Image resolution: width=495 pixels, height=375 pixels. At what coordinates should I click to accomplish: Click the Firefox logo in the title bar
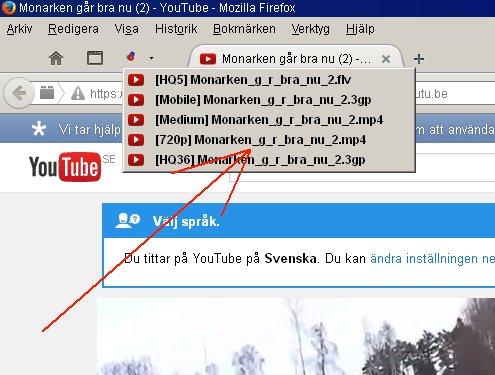(x=8, y=8)
